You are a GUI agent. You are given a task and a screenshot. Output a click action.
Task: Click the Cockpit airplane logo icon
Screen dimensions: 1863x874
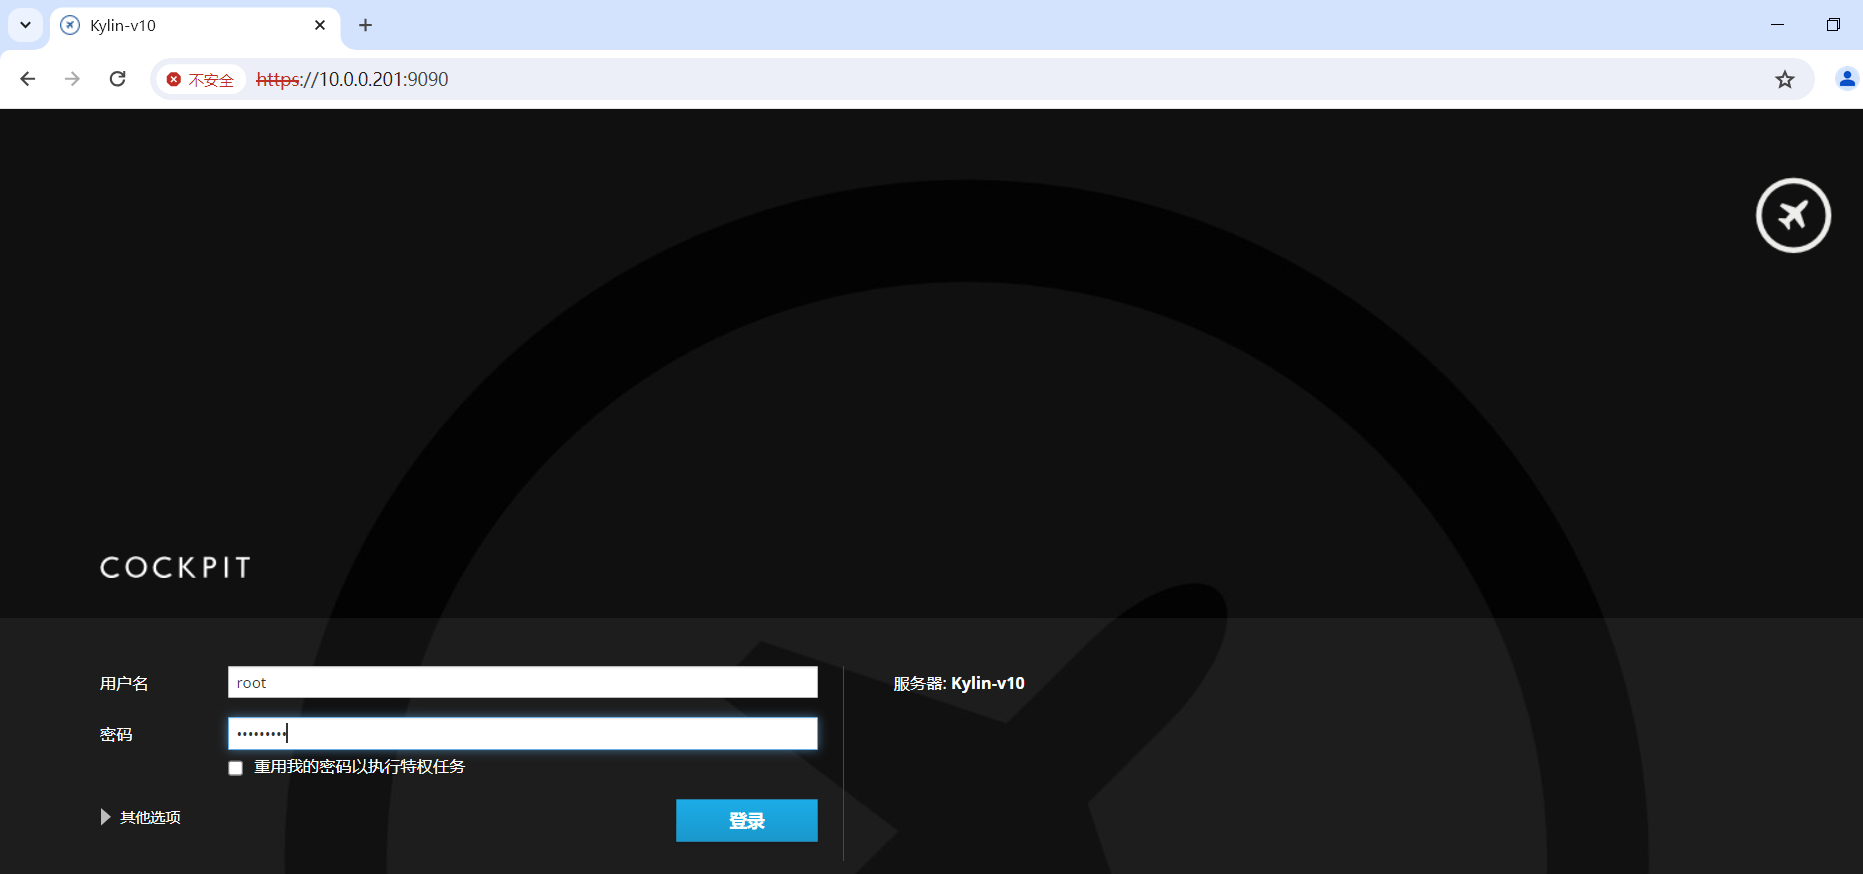pyautogui.click(x=1793, y=215)
